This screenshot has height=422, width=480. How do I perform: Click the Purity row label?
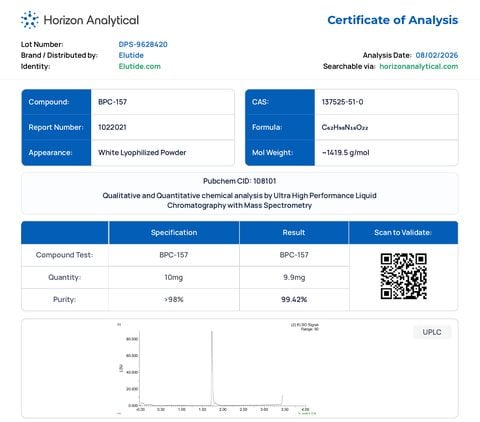64,299
